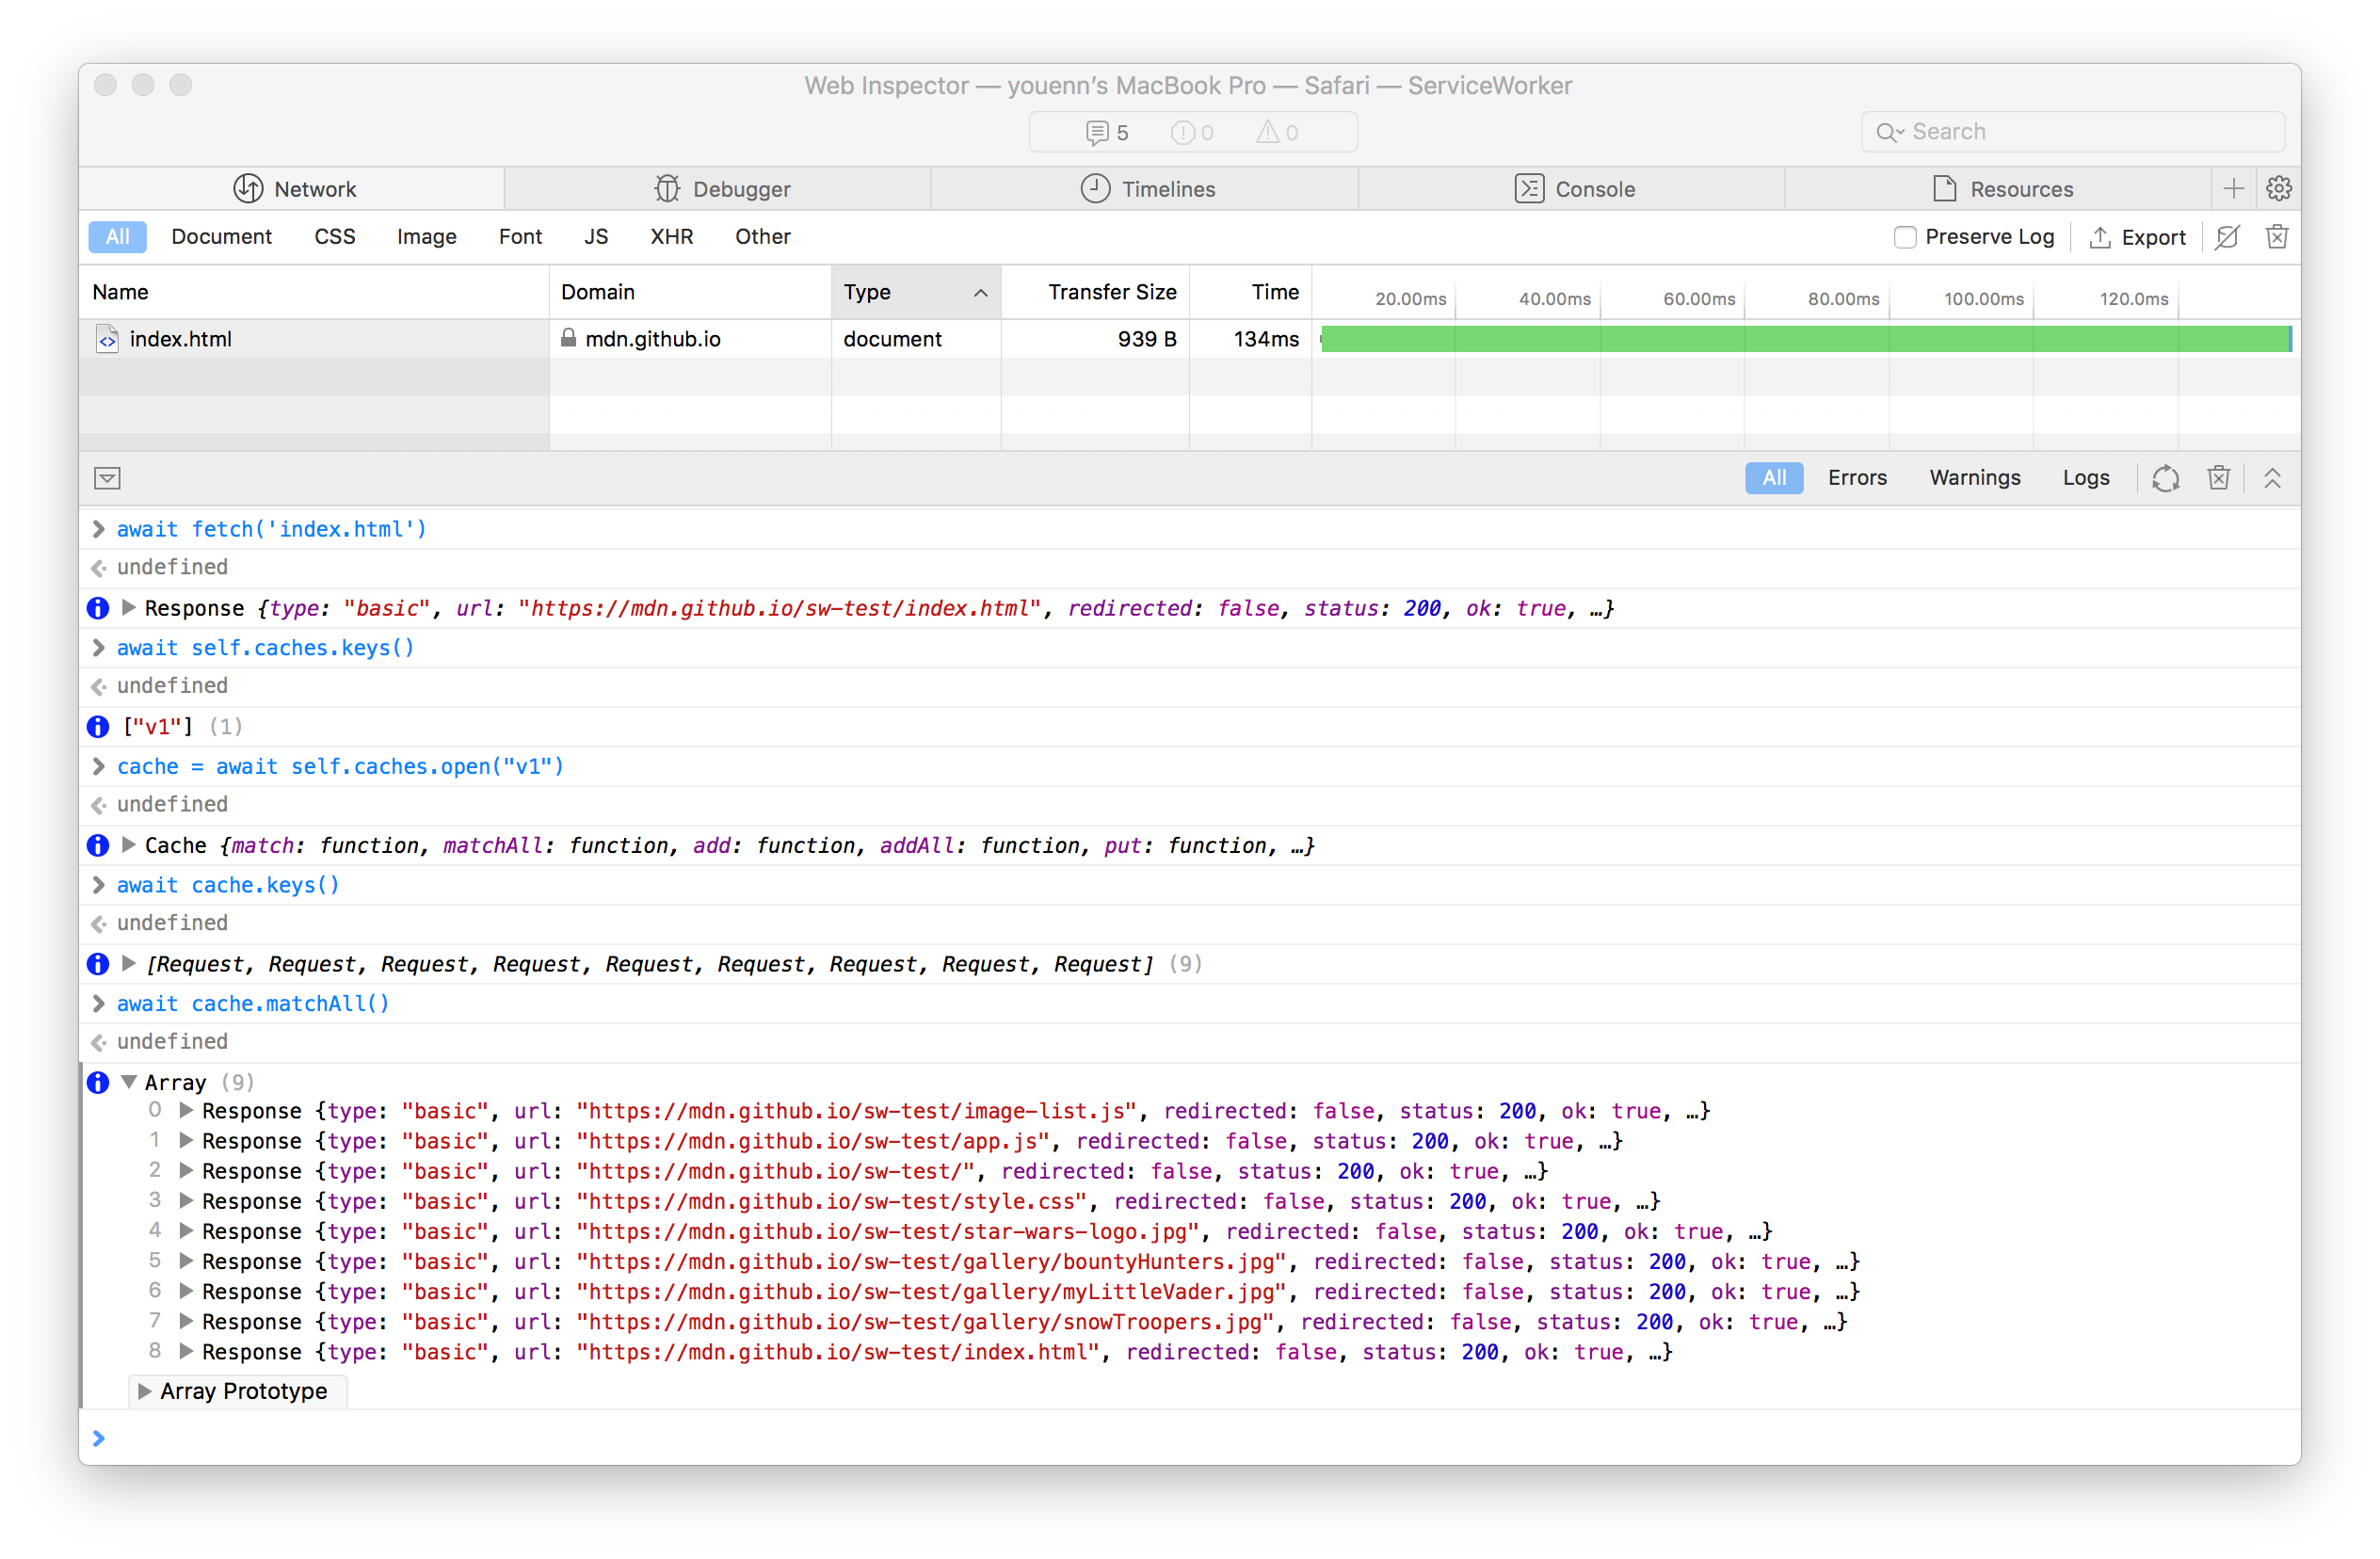Image resolution: width=2380 pixels, height=1559 pixels.
Task: Click info icon beside Cache output
Action: click(x=98, y=845)
